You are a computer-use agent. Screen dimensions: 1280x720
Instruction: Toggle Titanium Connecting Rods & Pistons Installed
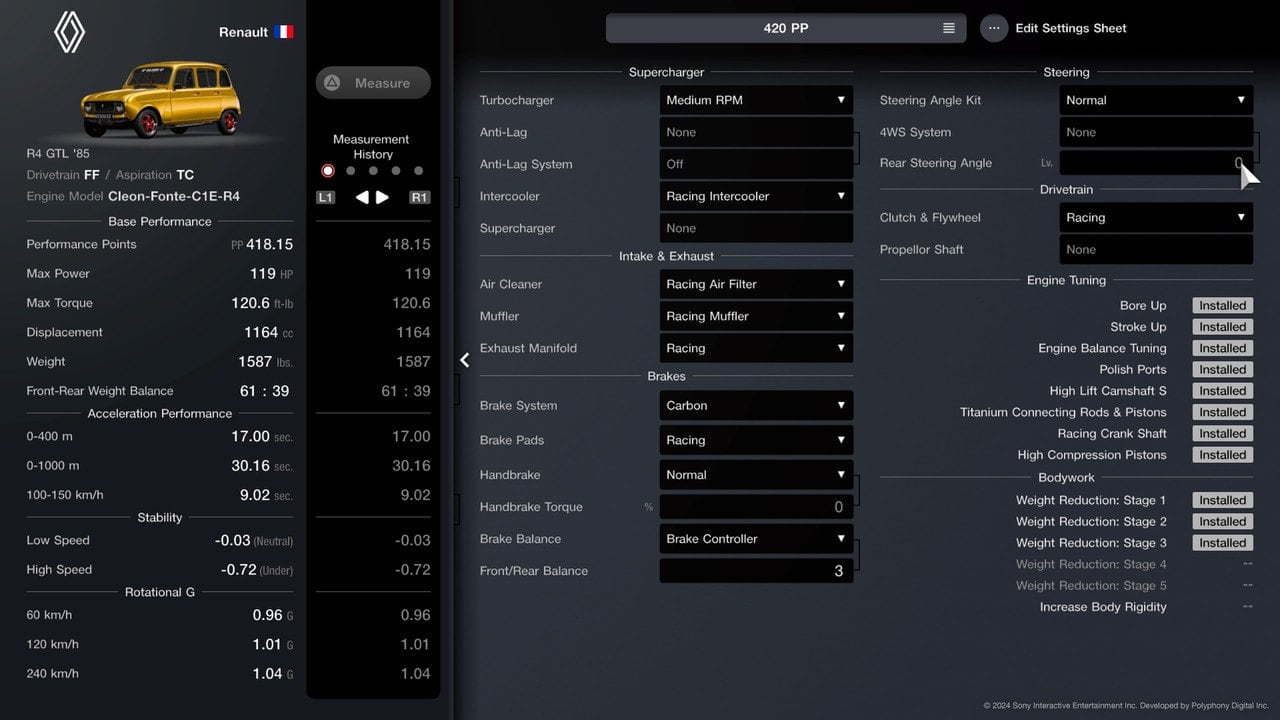(x=1222, y=412)
